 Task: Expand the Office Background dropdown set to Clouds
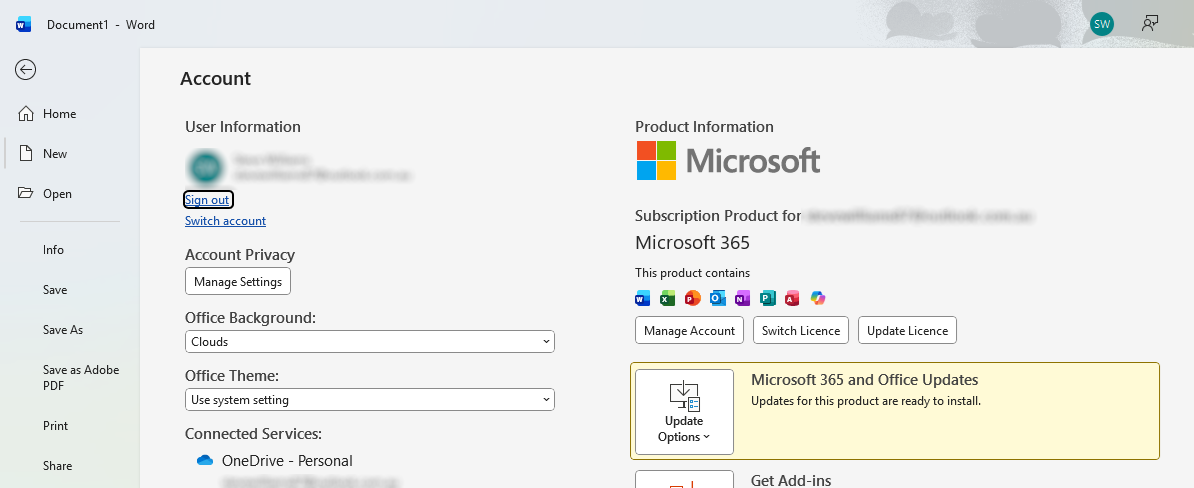(369, 342)
